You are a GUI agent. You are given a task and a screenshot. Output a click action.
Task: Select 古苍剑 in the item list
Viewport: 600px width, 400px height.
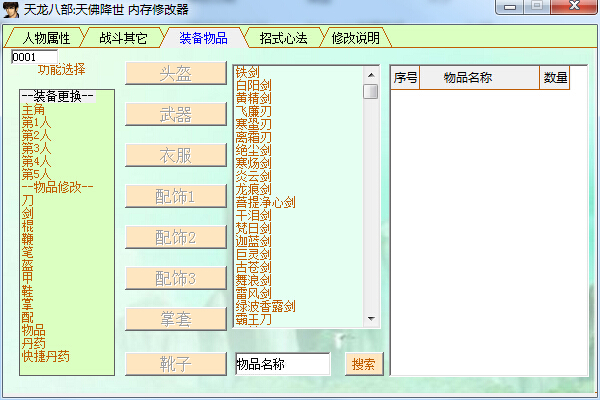(x=254, y=268)
